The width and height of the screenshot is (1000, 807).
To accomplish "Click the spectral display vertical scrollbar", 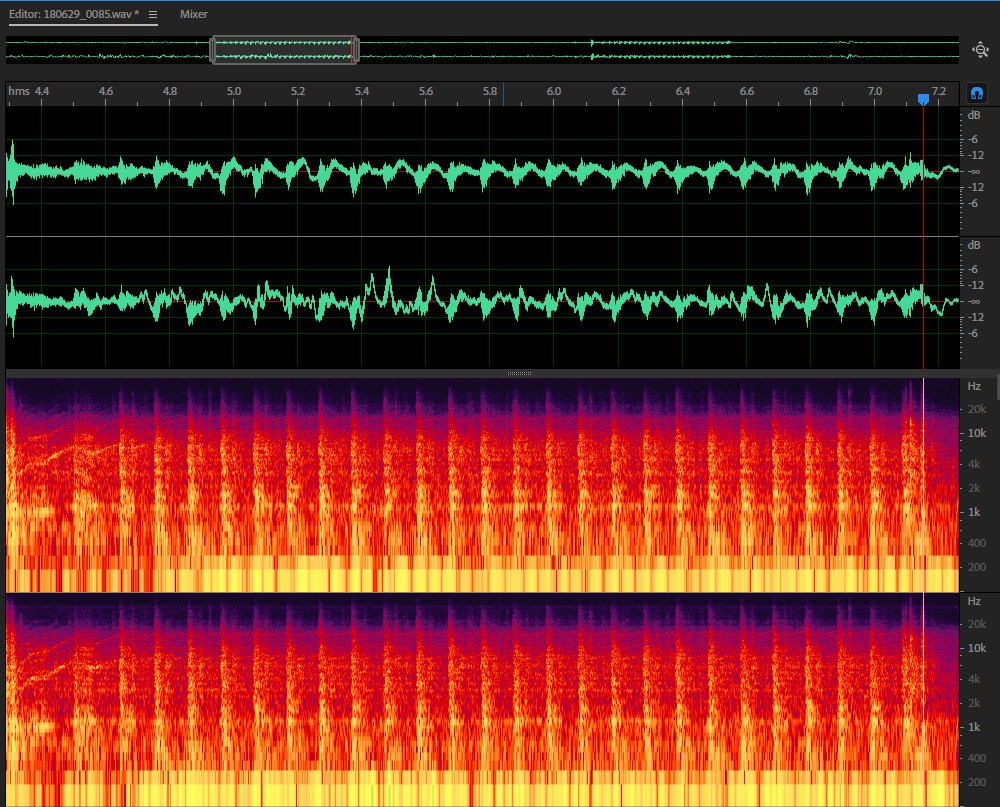I will pyautogui.click(x=996, y=390).
